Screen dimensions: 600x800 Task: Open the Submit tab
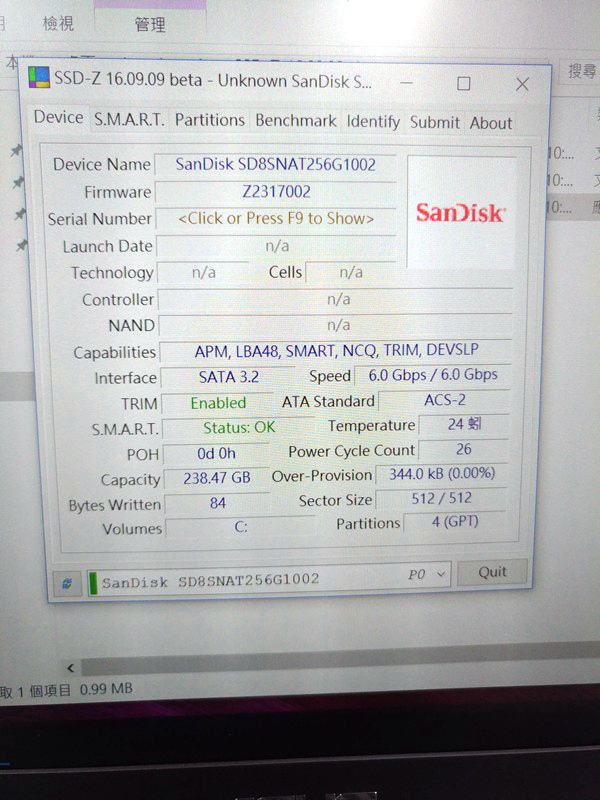tap(435, 122)
